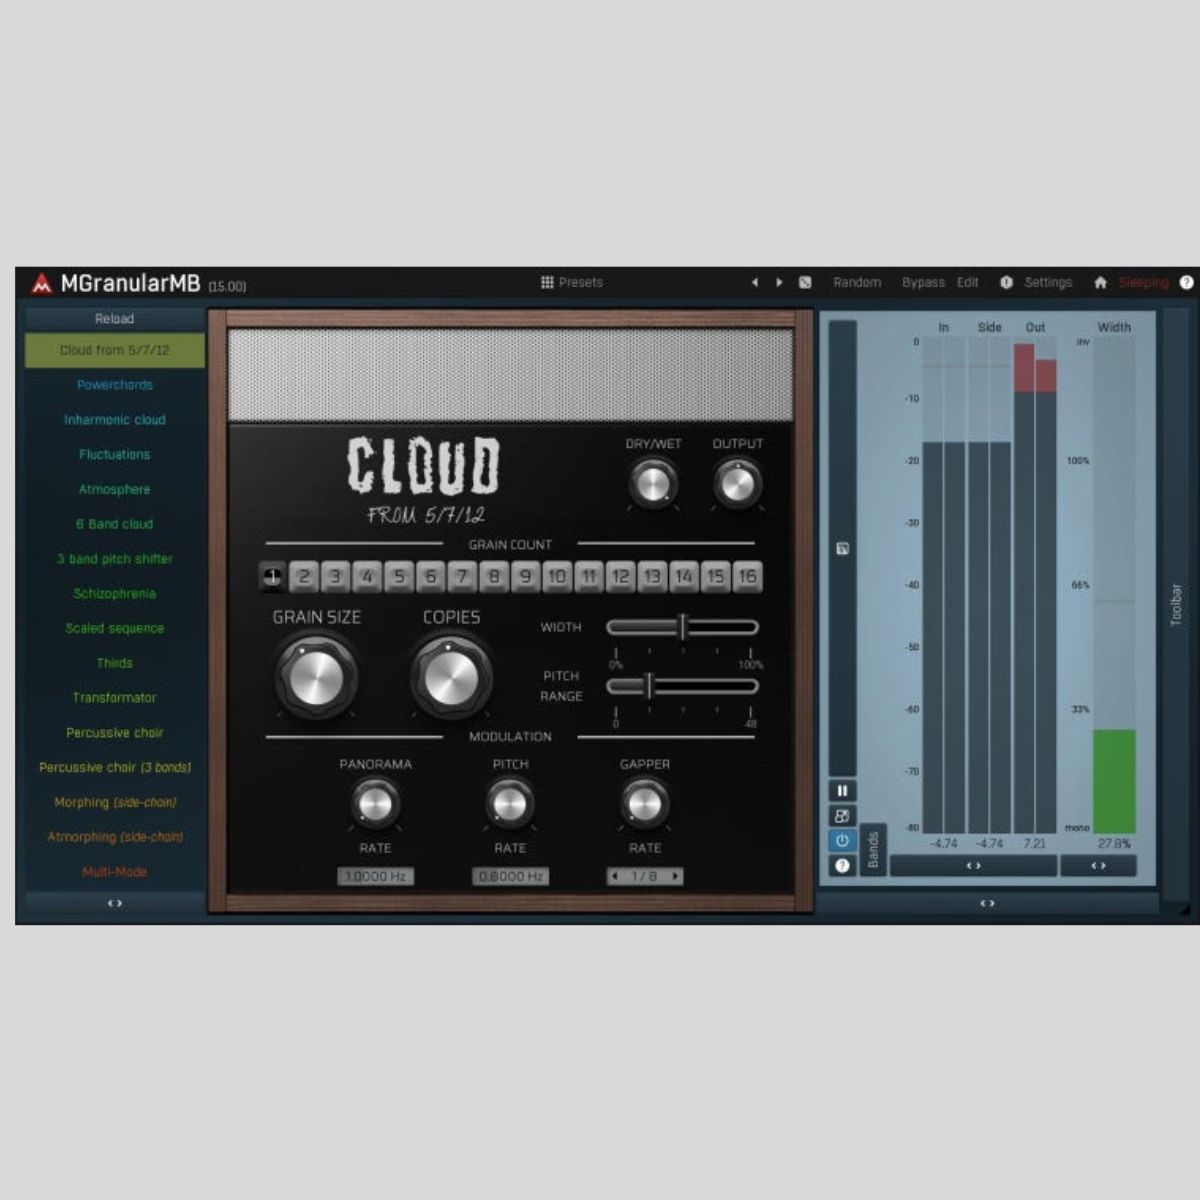
Task: Turn the Dry/Wet knob
Action: [x=652, y=485]
